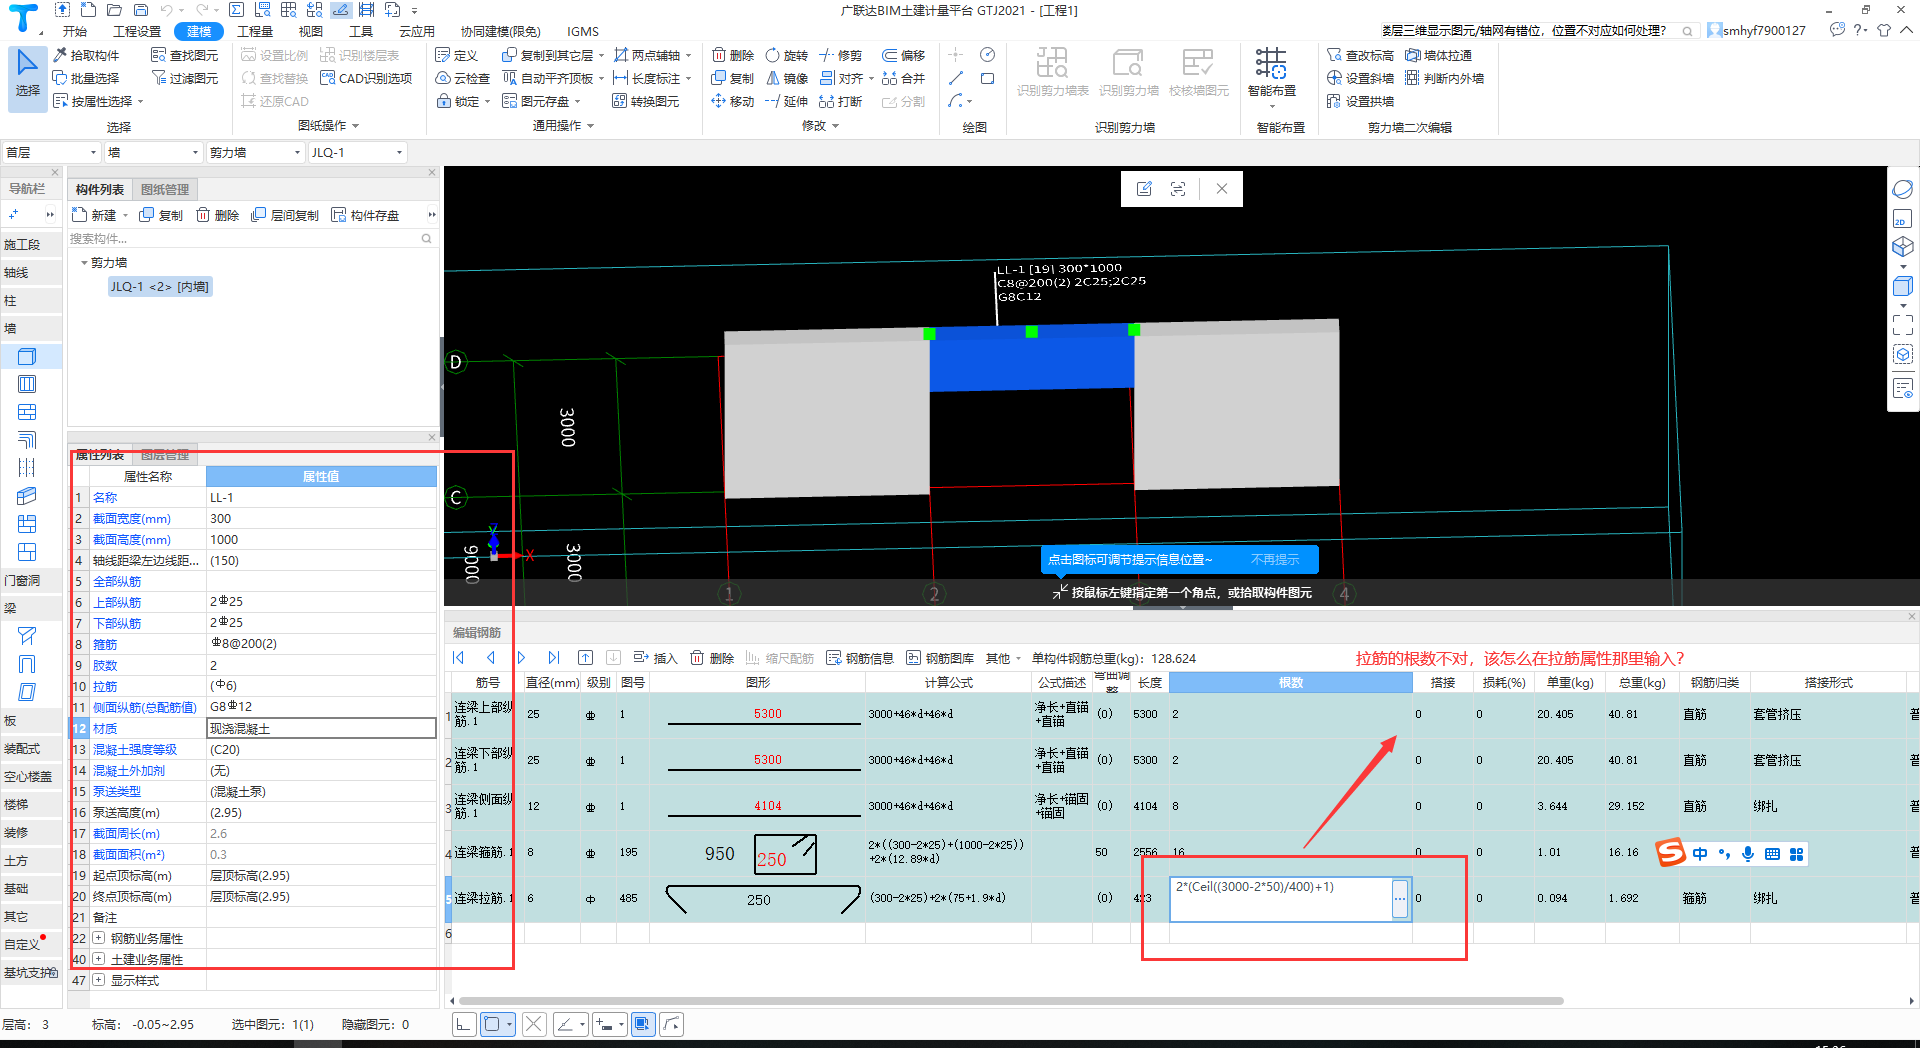Click 合并 tool
Screen dimensions: 1920x1048
[x=903, y=78]
